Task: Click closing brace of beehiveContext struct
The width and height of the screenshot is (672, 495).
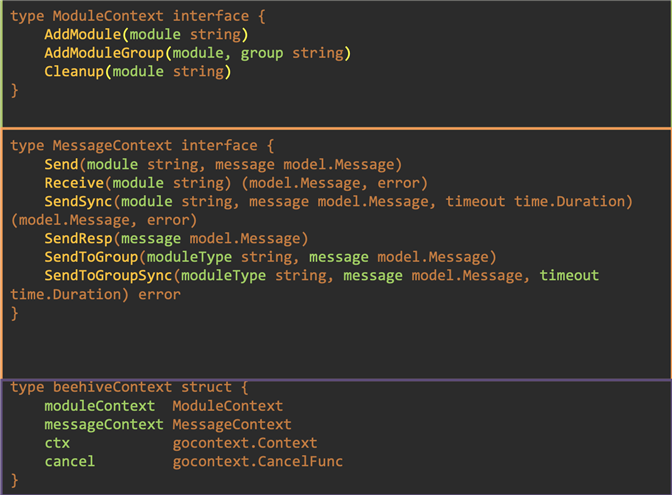Action: click(x=15, y=480)
